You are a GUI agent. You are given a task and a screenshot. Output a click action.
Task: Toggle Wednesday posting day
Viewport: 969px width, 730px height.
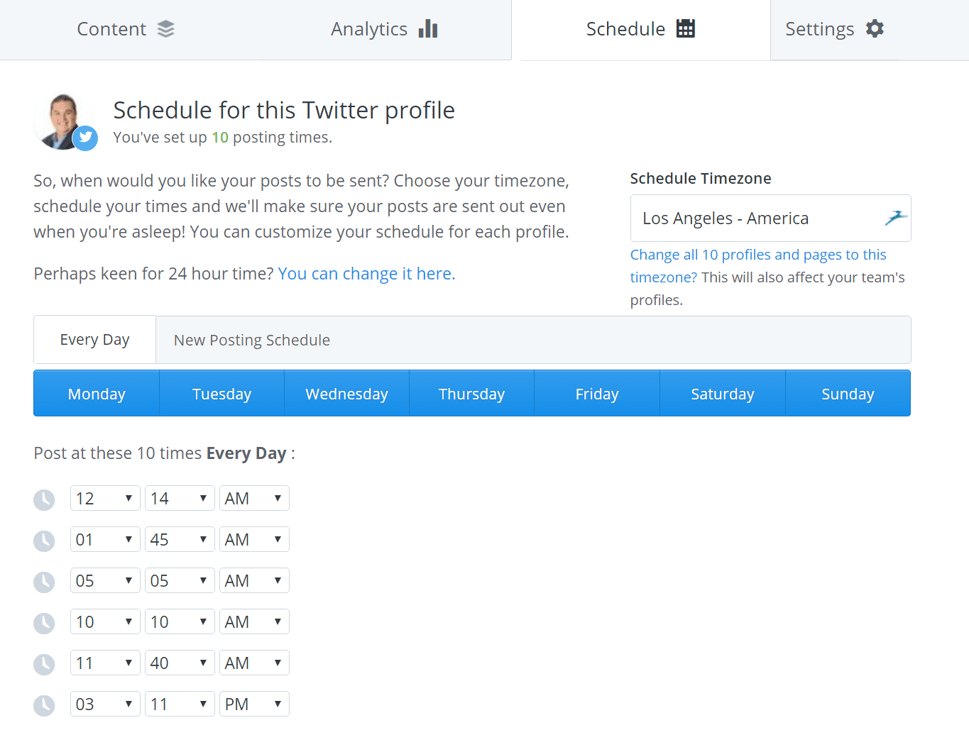click(x=347, y=393)
